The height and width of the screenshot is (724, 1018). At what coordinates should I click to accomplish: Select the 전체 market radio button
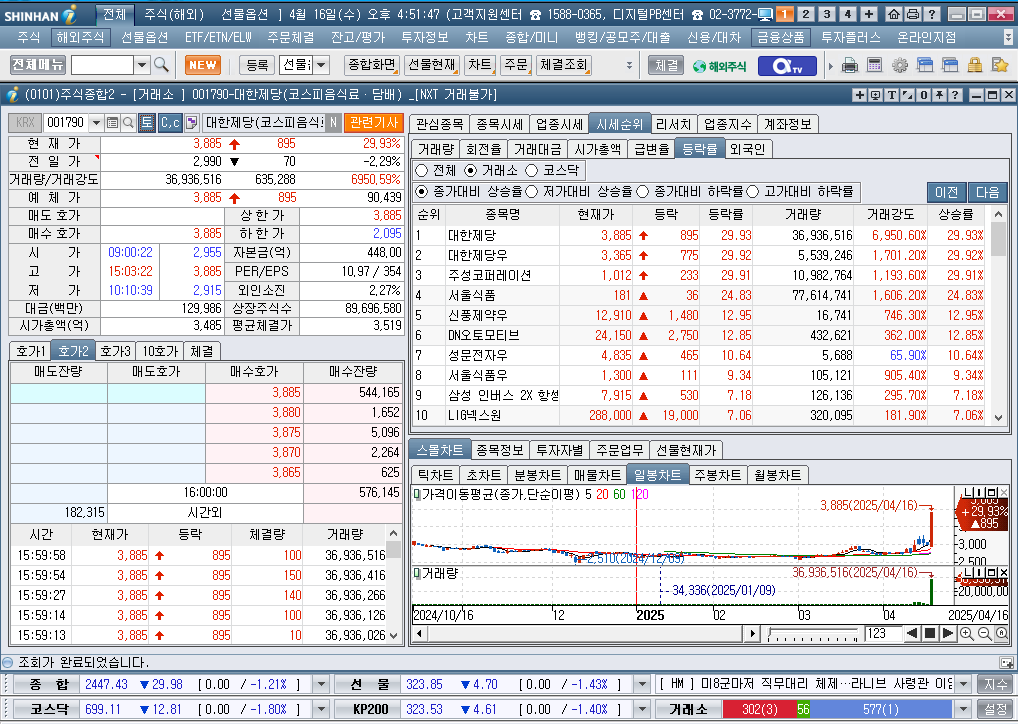[422, 171]
